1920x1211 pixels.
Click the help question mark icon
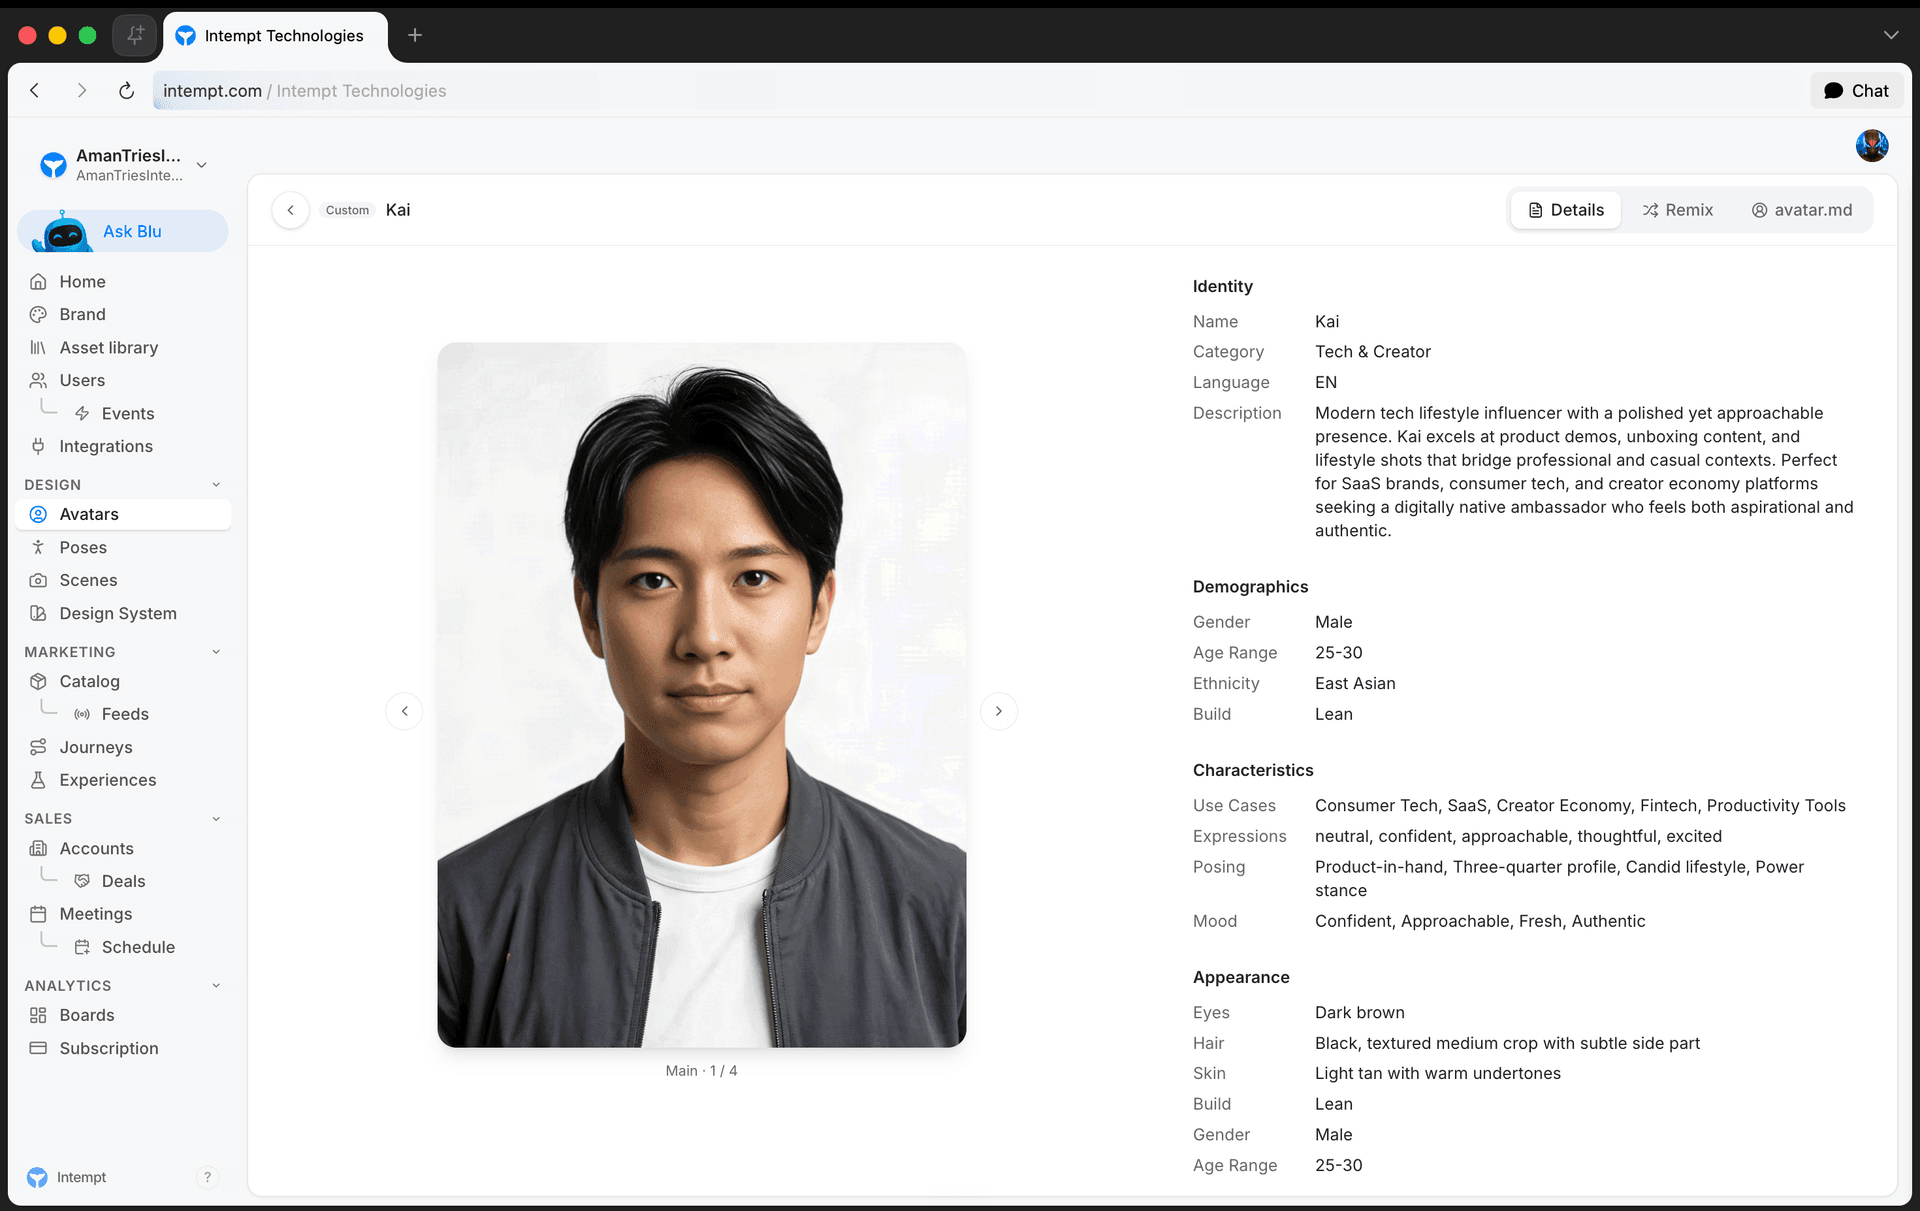[x=207, y=1178]
